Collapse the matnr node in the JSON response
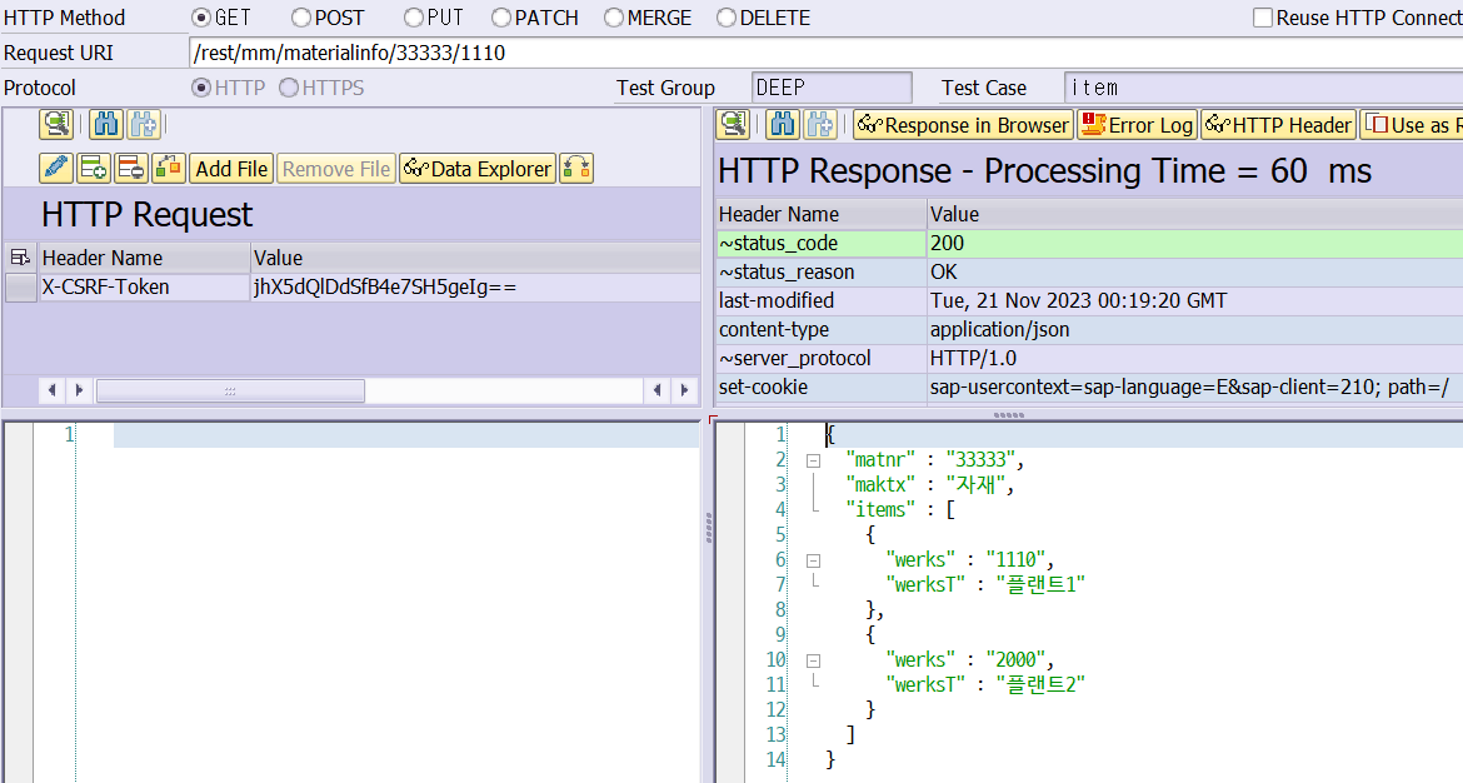The width and height of the screenshot is (1464, 784). coord(813,459)
